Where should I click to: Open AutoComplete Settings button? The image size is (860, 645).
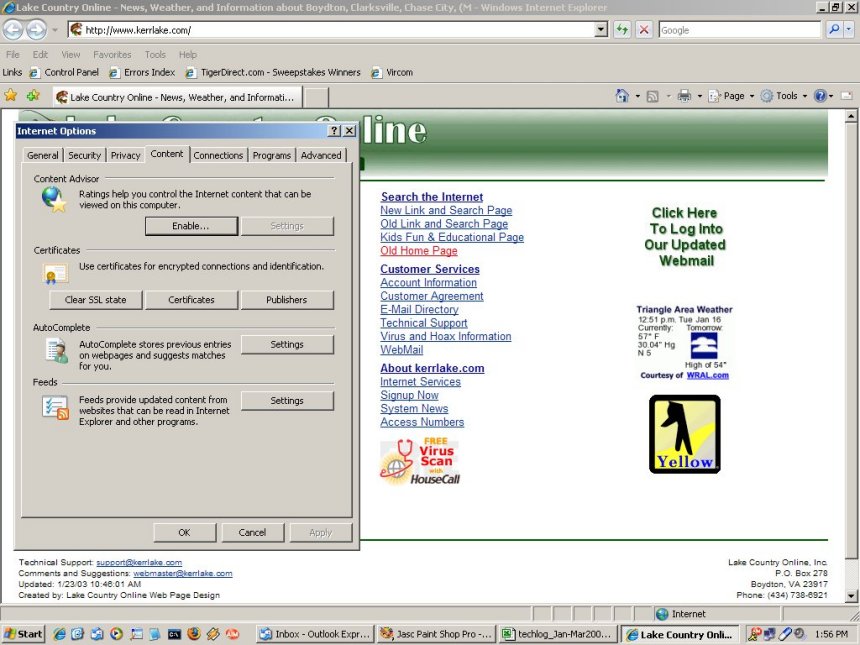click(x=287, y=344)
